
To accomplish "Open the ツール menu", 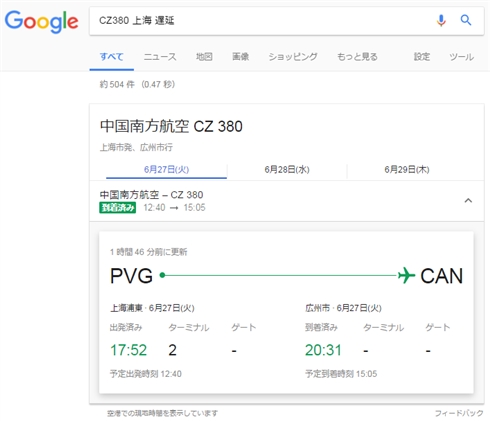I will tap(461, 57).
